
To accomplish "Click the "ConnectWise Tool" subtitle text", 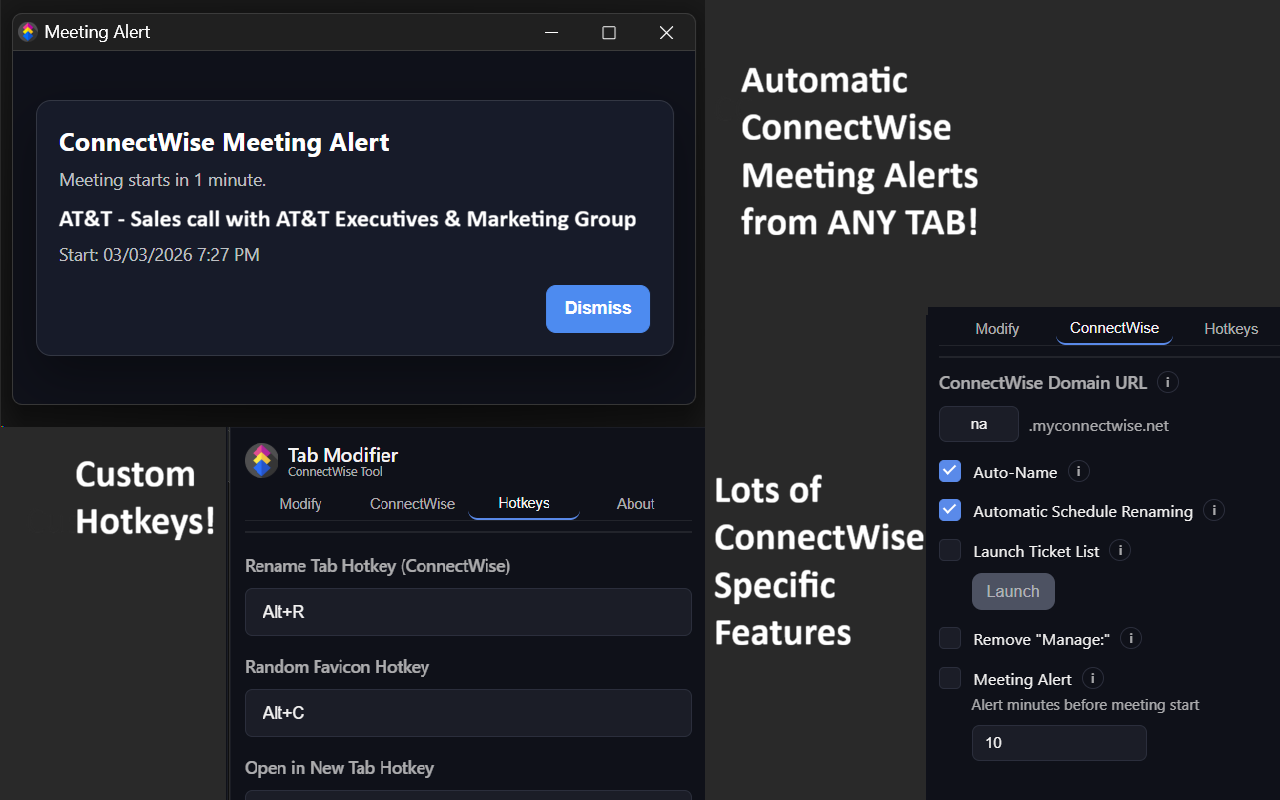I will (x=335, y=472).
